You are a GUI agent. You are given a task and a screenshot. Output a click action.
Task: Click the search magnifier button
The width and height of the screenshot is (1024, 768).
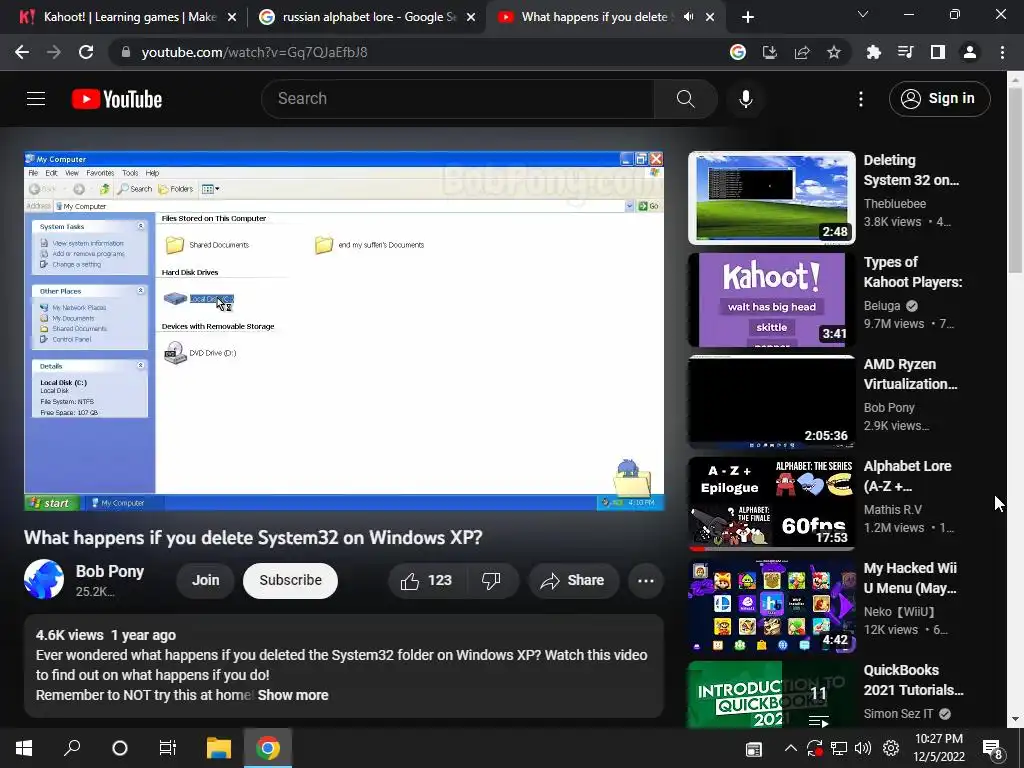(x=686, y=99)
